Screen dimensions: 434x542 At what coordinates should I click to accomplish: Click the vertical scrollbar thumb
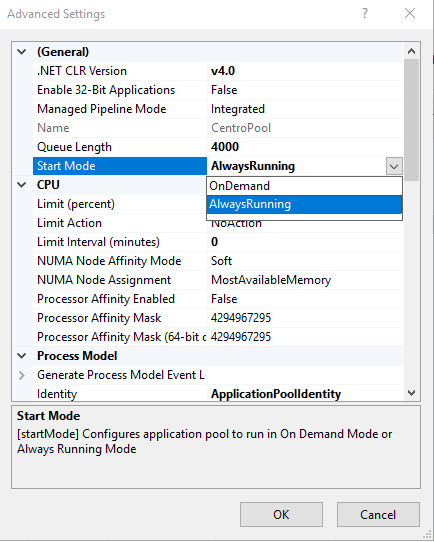(411, 120)
